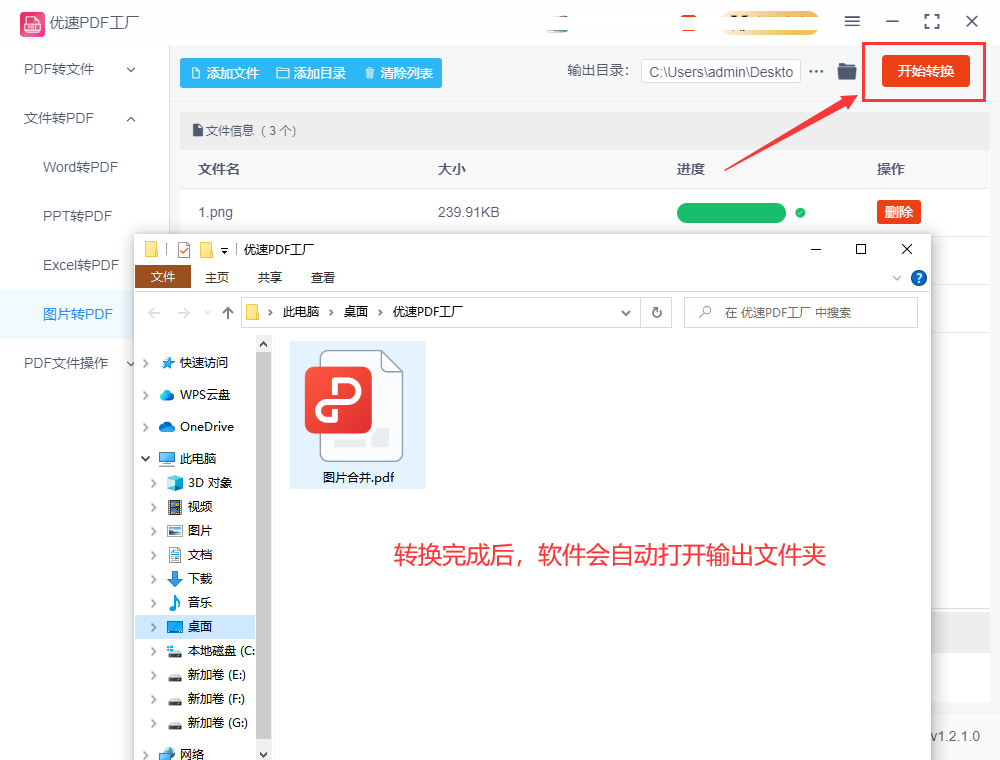Open recent locations dropdown arrow in Explorer
The height and width of the screenshot is (760, 1000).
pos(207,312)
